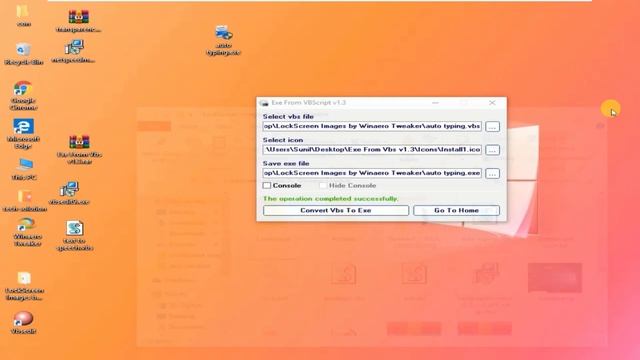Screen dimensions: 640x360
Task: Close the Exe From VBScript dialog
Action: coord(492,103)
